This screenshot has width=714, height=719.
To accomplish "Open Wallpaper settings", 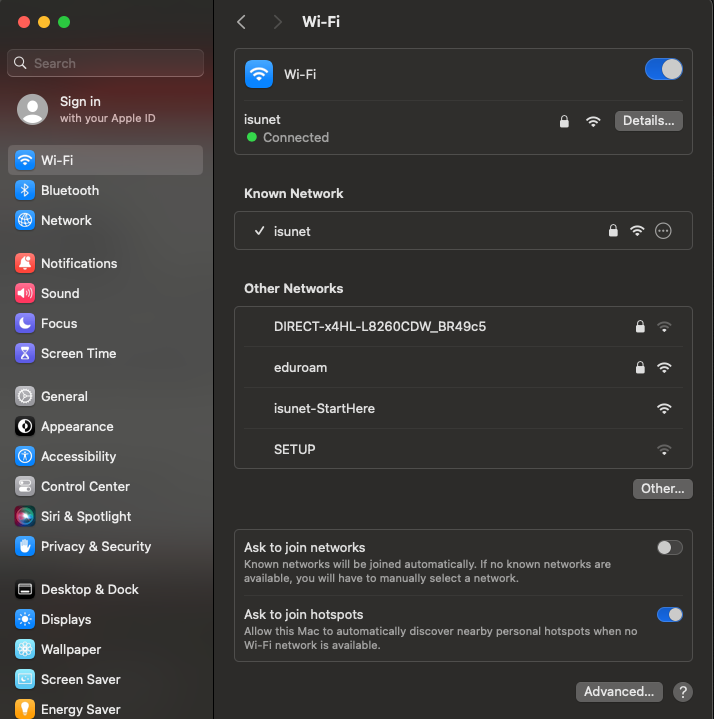I will click(x=105, y=649).
